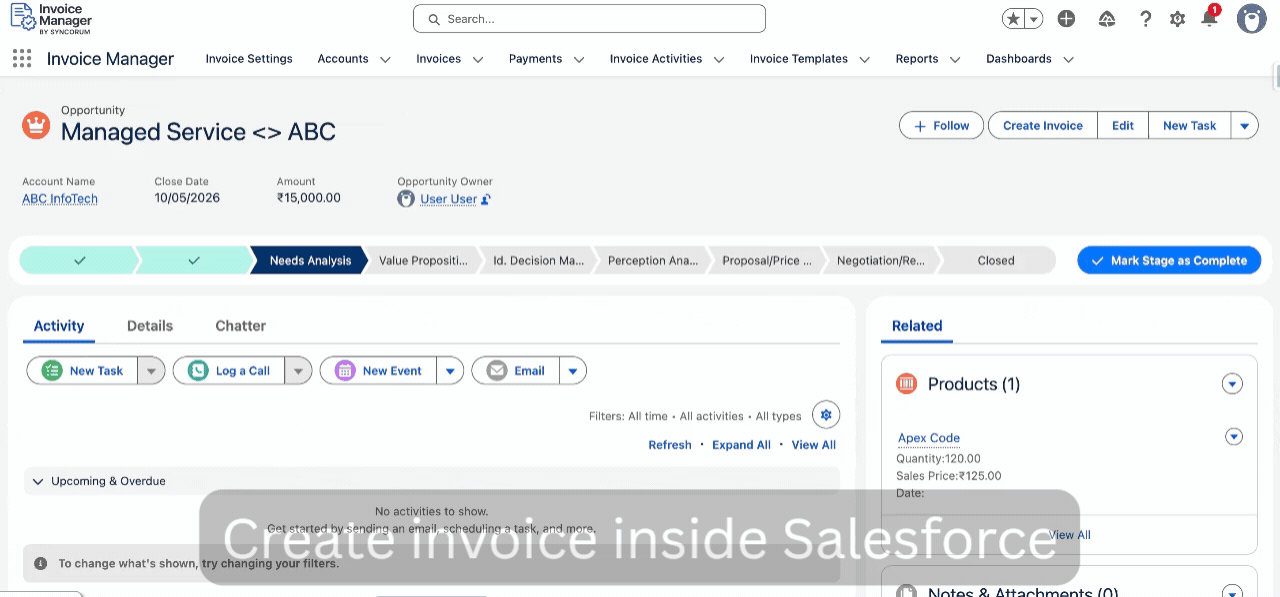Open the notifications bell
This screenshot has width=1280, height=597.
tap(1209, 18)
